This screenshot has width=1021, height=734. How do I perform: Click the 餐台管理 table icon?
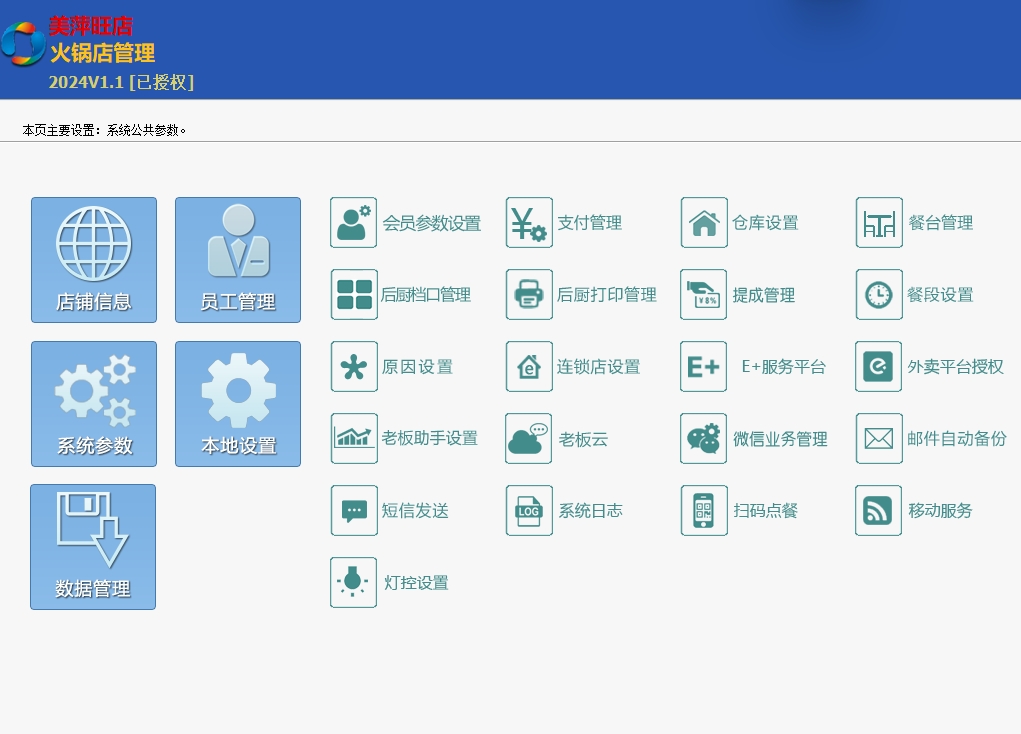879,223
